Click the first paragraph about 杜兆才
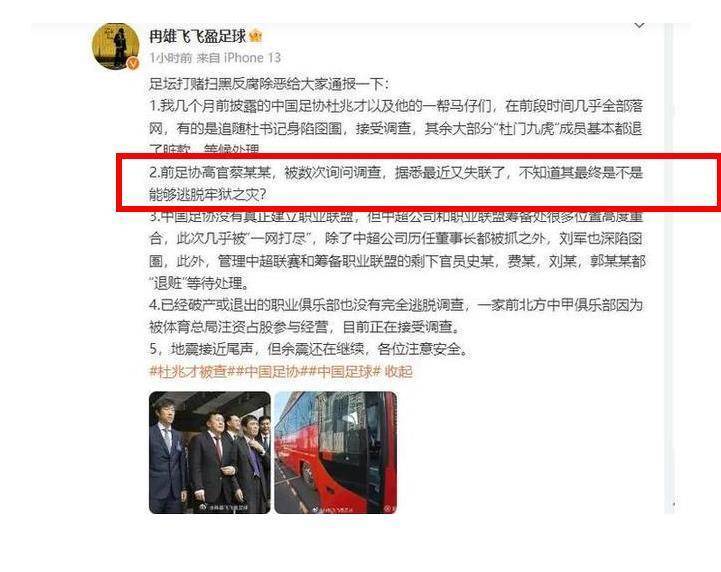 point(396,128)
